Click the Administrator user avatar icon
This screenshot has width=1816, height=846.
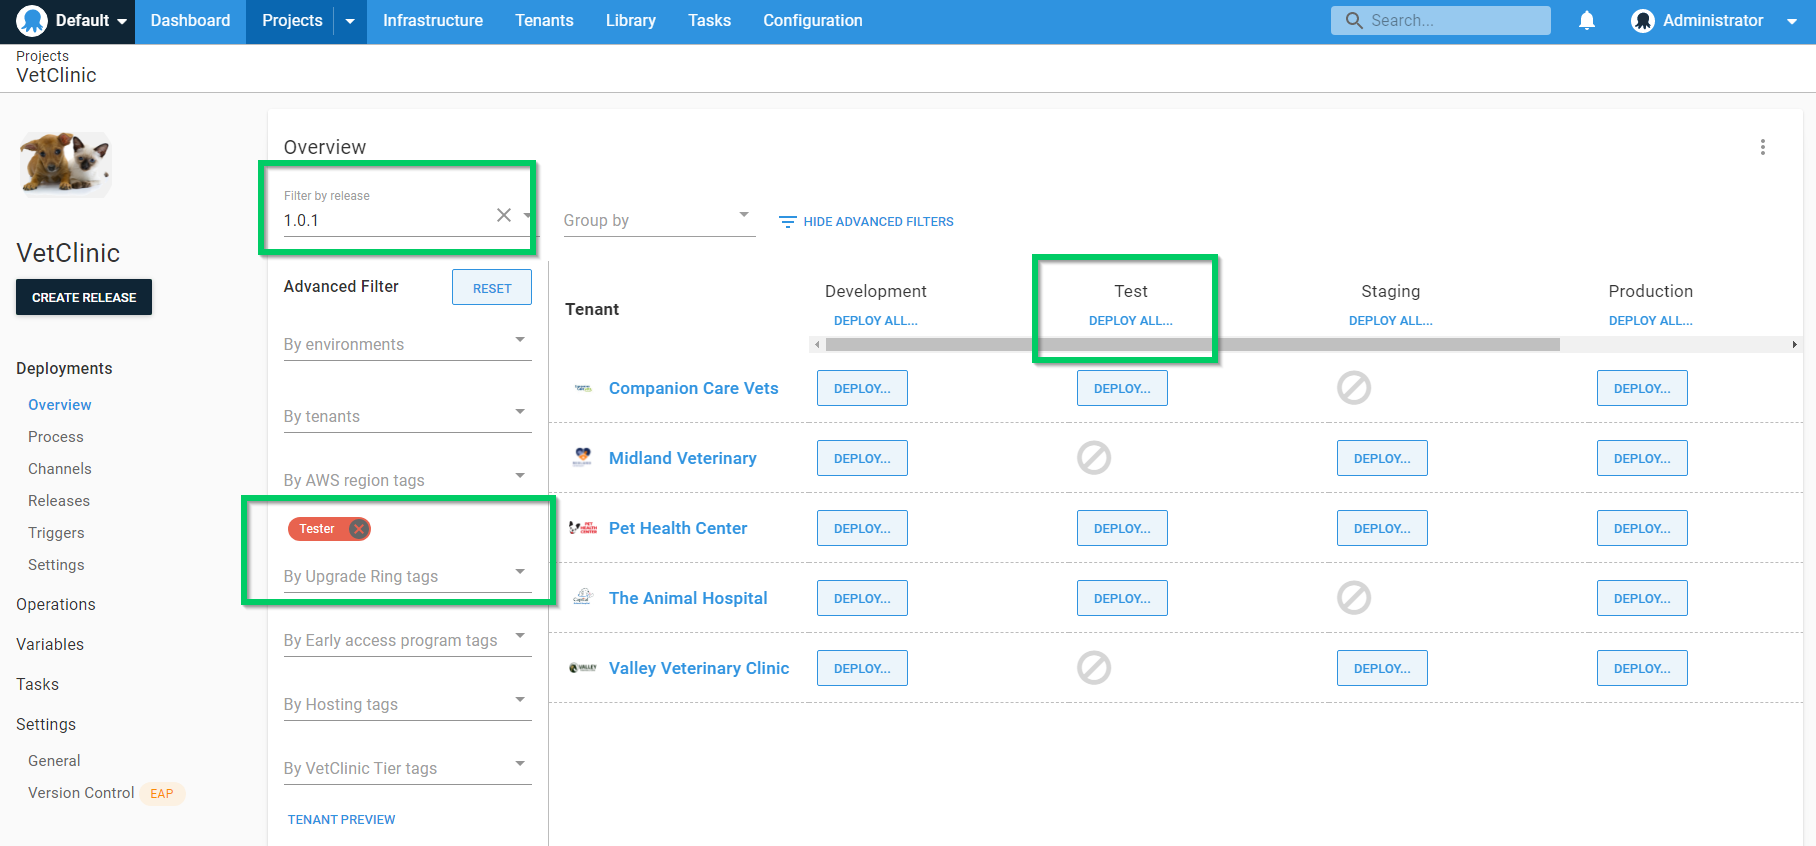1642,21
